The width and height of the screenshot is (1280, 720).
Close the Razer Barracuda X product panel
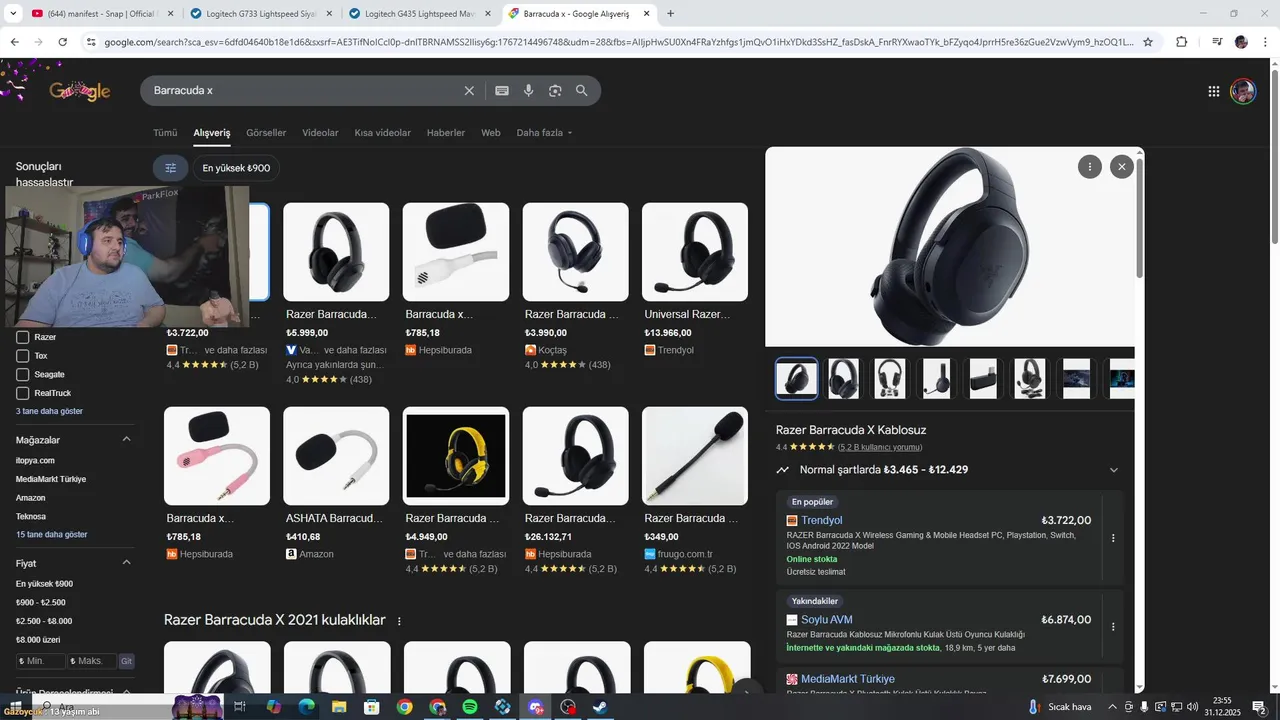[x=1122, y=167]
